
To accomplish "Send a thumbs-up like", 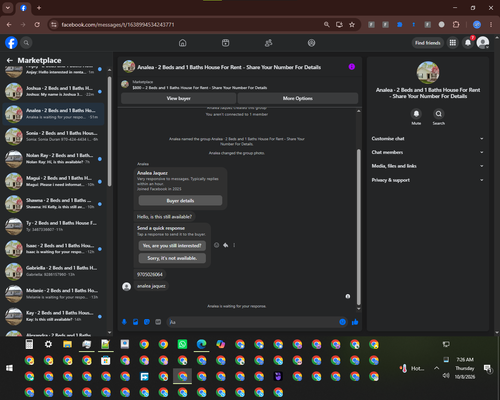I will pos(355,322).
